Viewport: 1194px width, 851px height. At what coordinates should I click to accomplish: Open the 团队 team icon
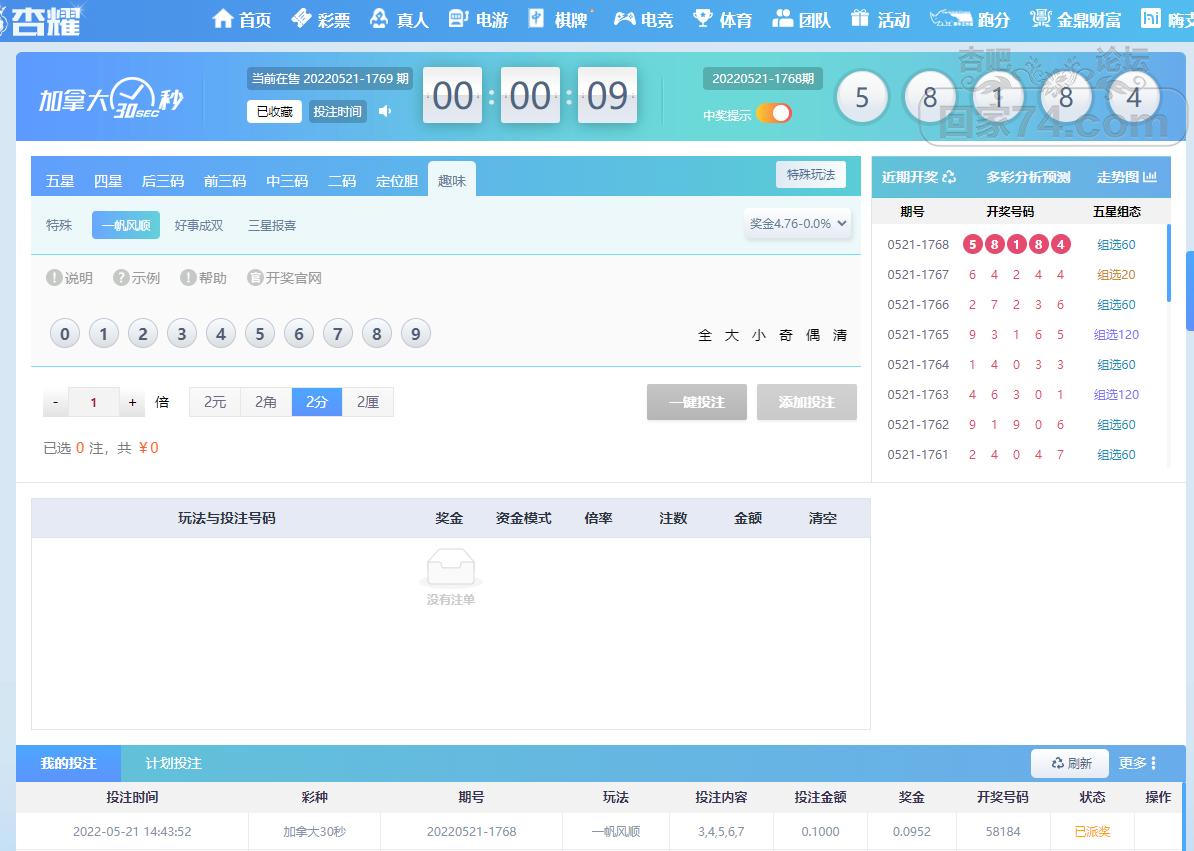783,18
